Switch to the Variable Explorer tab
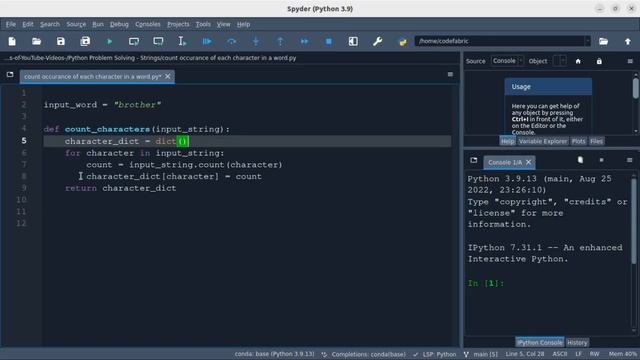 (x=543, y=141)
